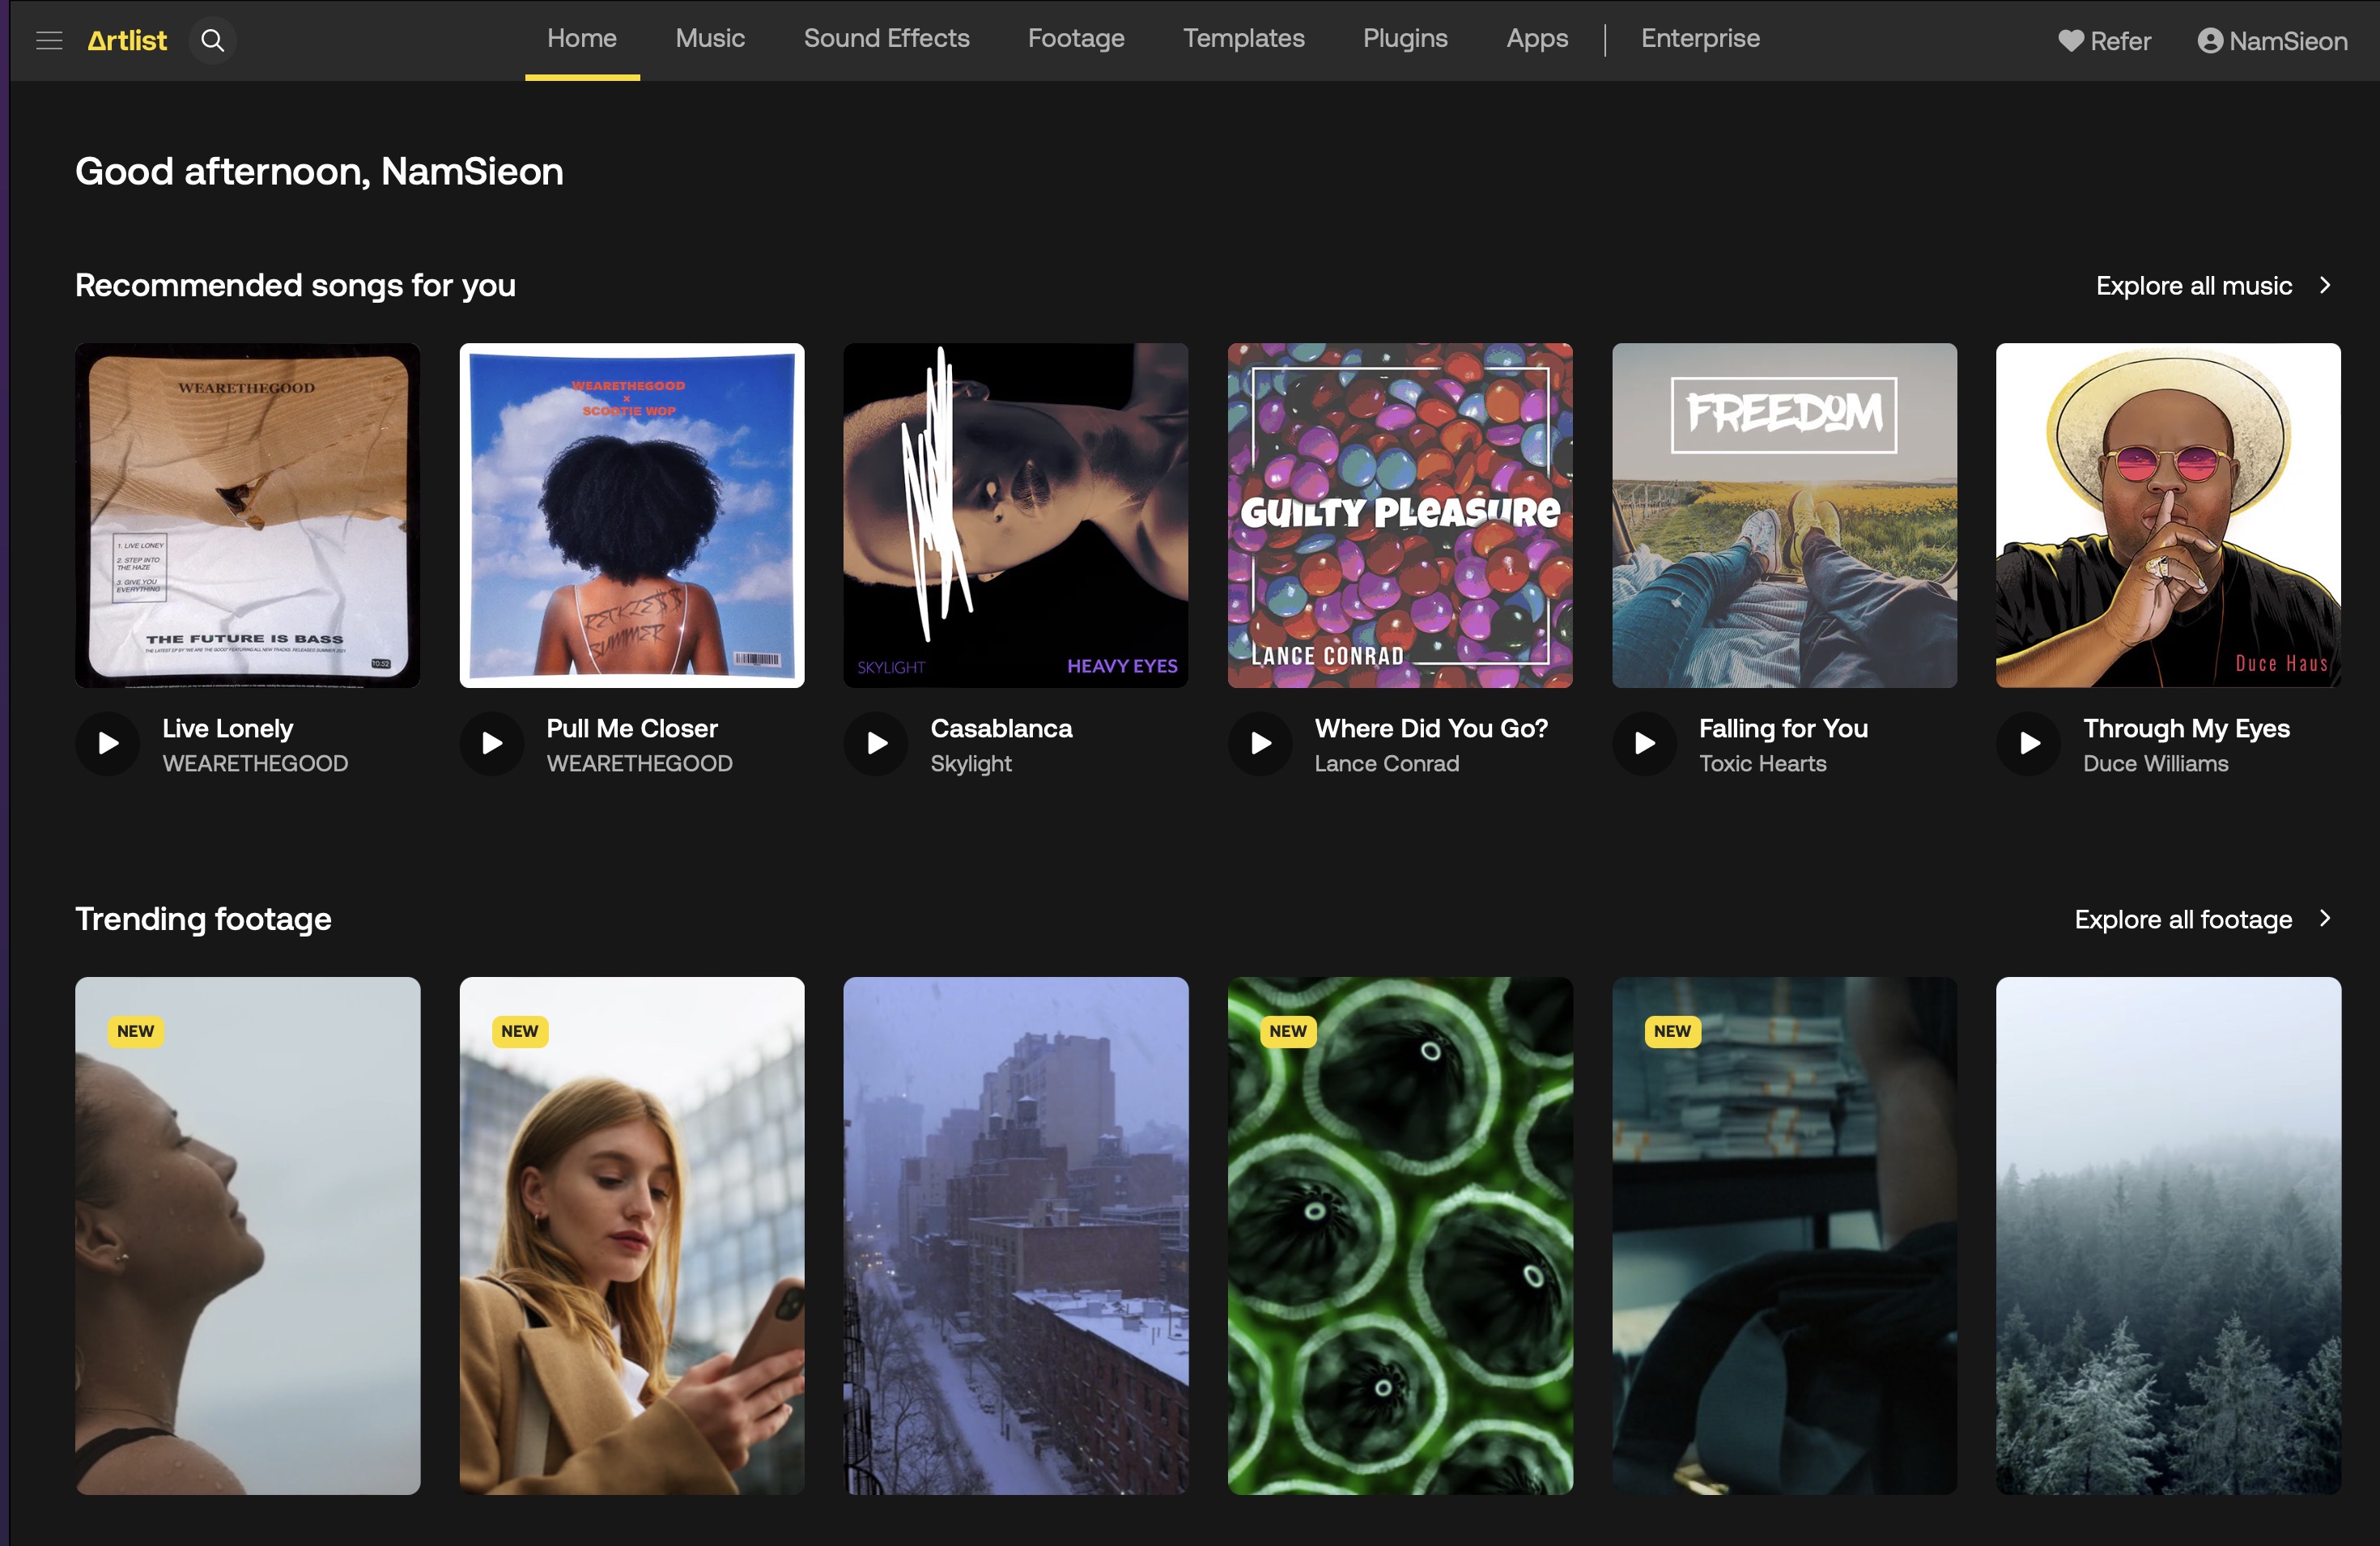Viewport: 2380px width, 1546px height.
Task: Click chevron next to Explore all footage
Action: pyautogui.click(x=2325, y=918)
